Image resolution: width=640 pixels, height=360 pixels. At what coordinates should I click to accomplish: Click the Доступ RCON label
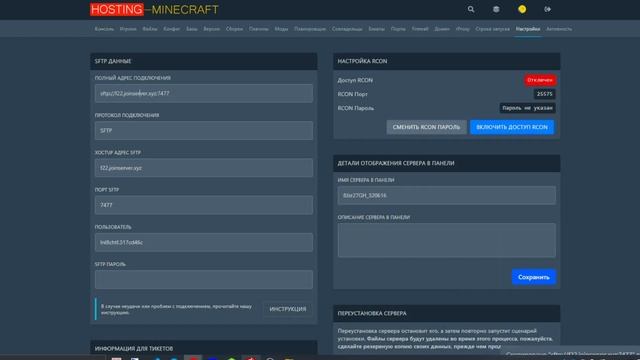pyautogui.click(x=355, y=80)
